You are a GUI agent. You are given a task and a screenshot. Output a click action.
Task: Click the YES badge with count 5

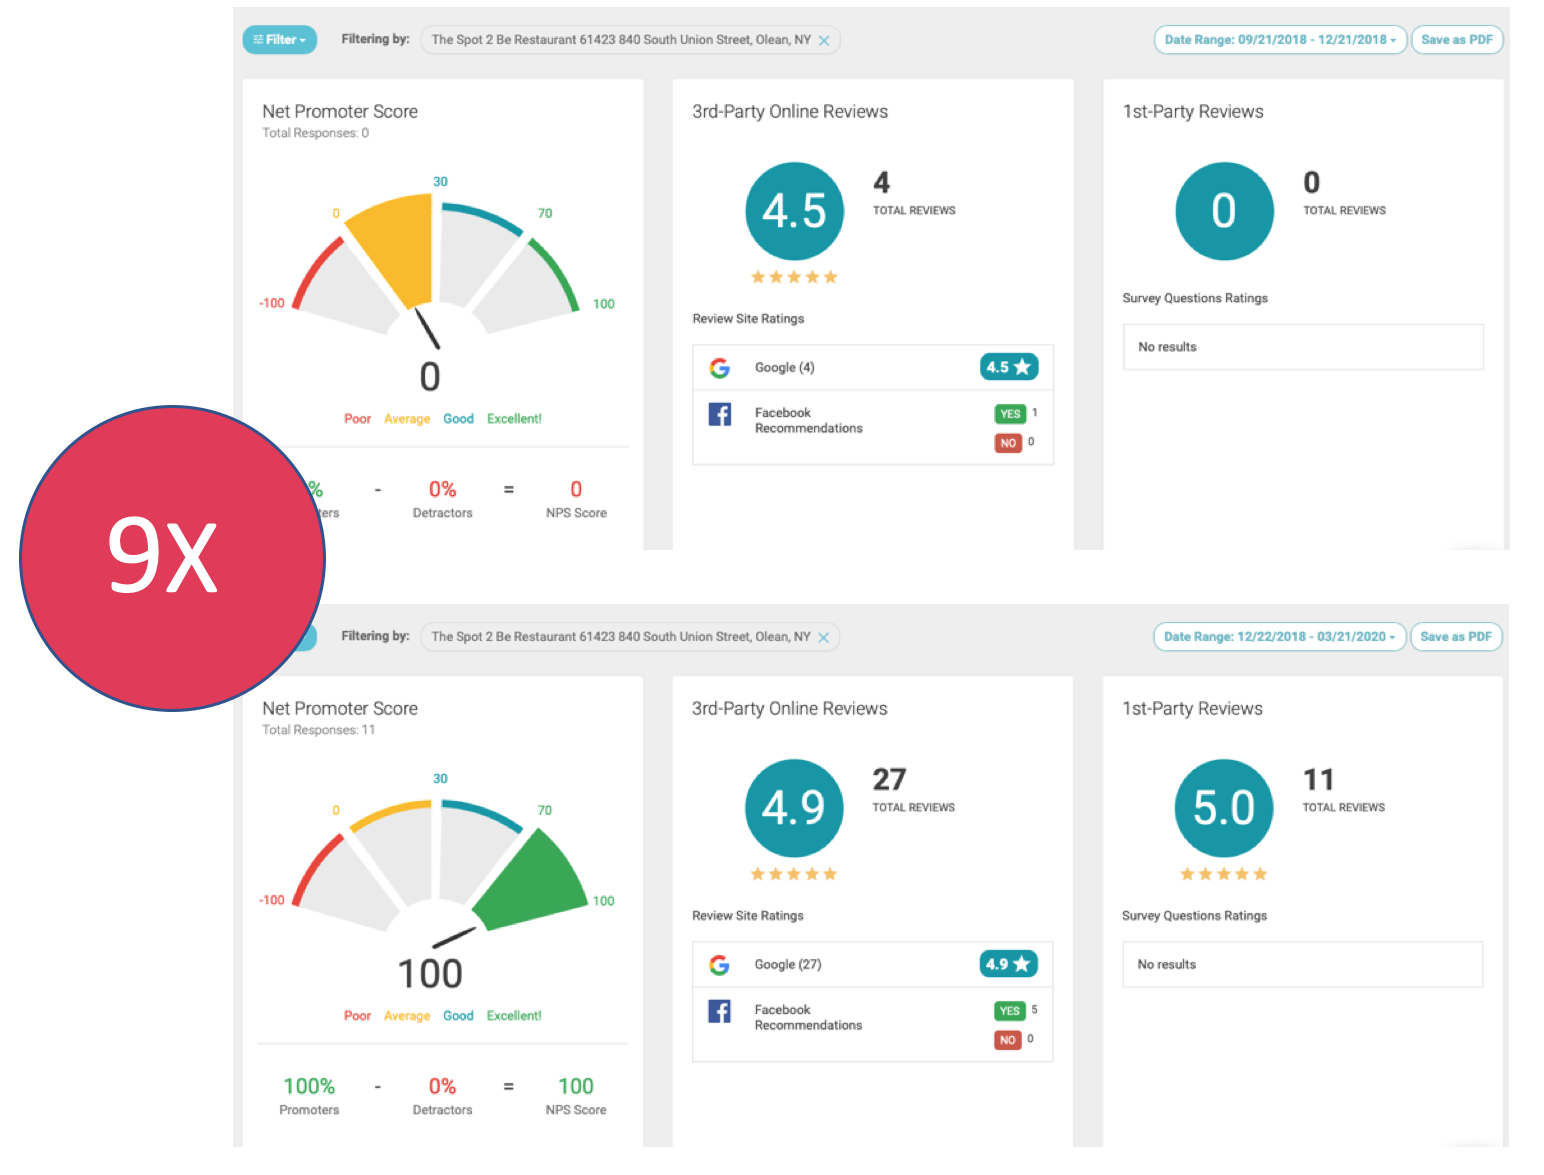pos(1010,1011)
